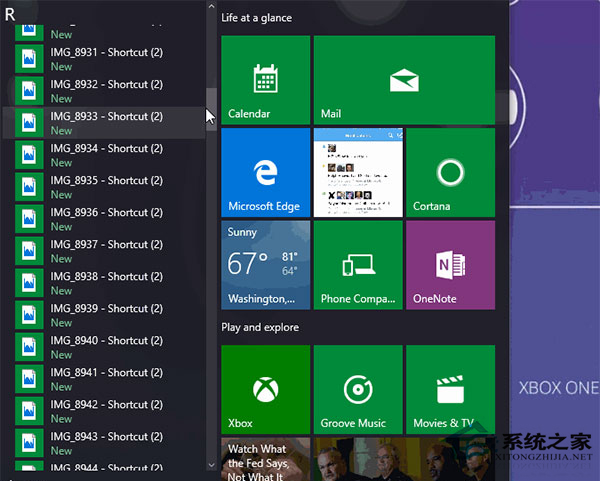Click the image icon beside IMG_8943 - Shortcut (2)
The width and height of the screenshot is (600, 481).
tap(29, 443)
